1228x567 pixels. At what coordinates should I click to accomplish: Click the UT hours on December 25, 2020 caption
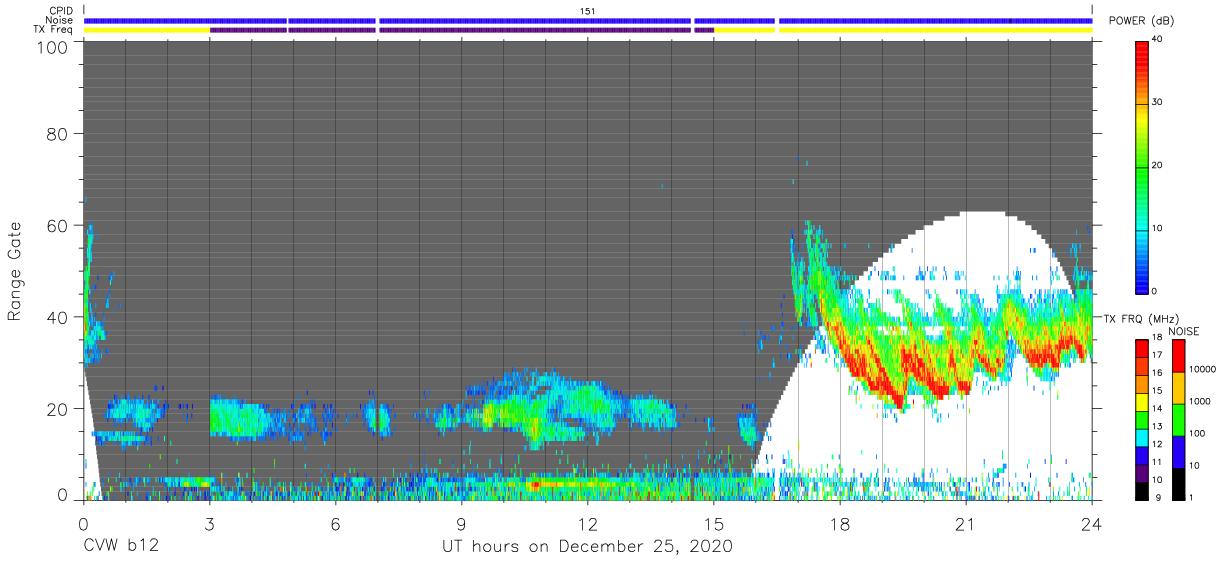point(588,547)
